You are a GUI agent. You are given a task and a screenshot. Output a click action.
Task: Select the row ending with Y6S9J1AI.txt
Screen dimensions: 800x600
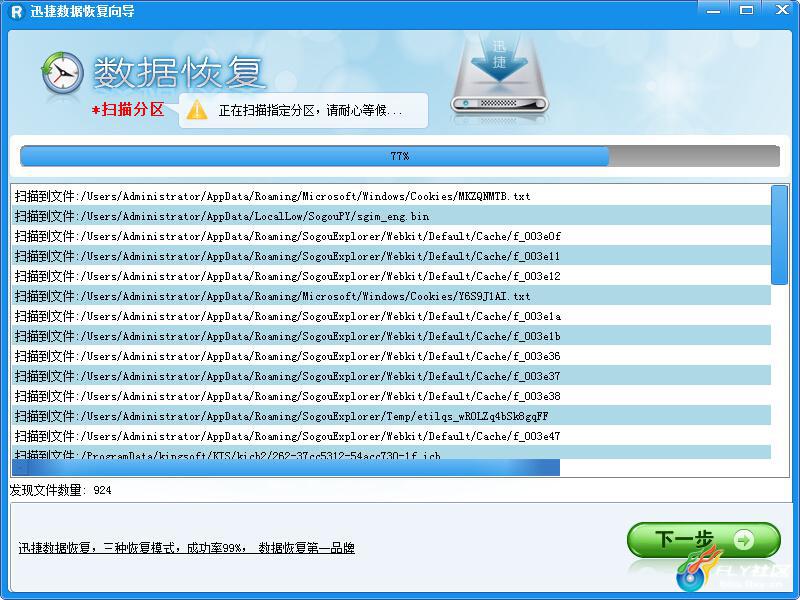coord(391,296)
